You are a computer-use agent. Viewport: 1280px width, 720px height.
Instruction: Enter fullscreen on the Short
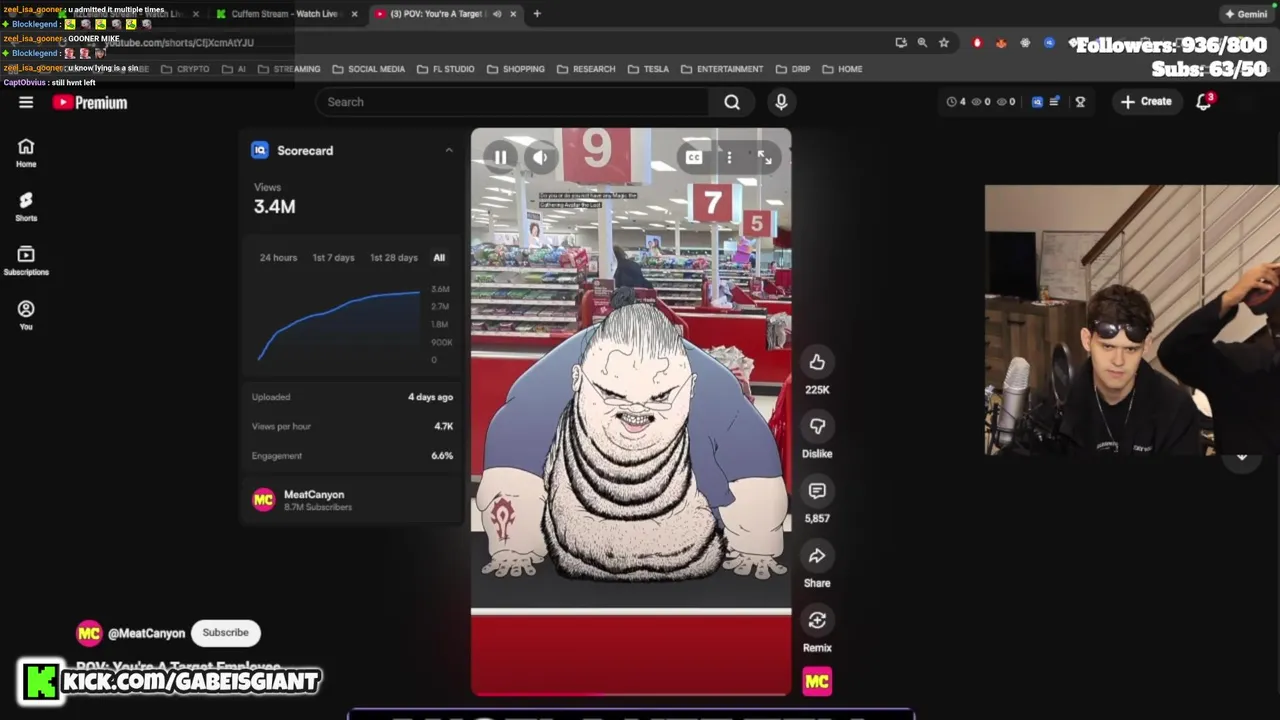[x=764, y=158]
